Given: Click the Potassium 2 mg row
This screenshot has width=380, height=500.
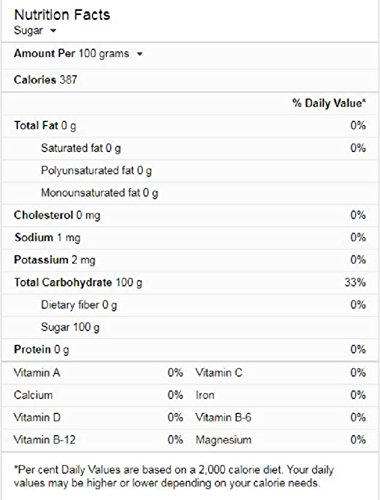Looking at the screenshot, I should coord(190,260).
